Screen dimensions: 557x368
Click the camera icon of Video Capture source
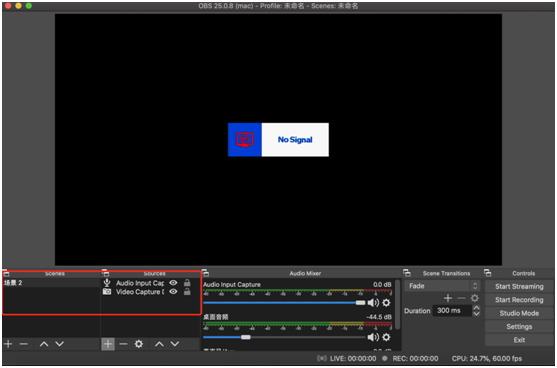(107, 292)
